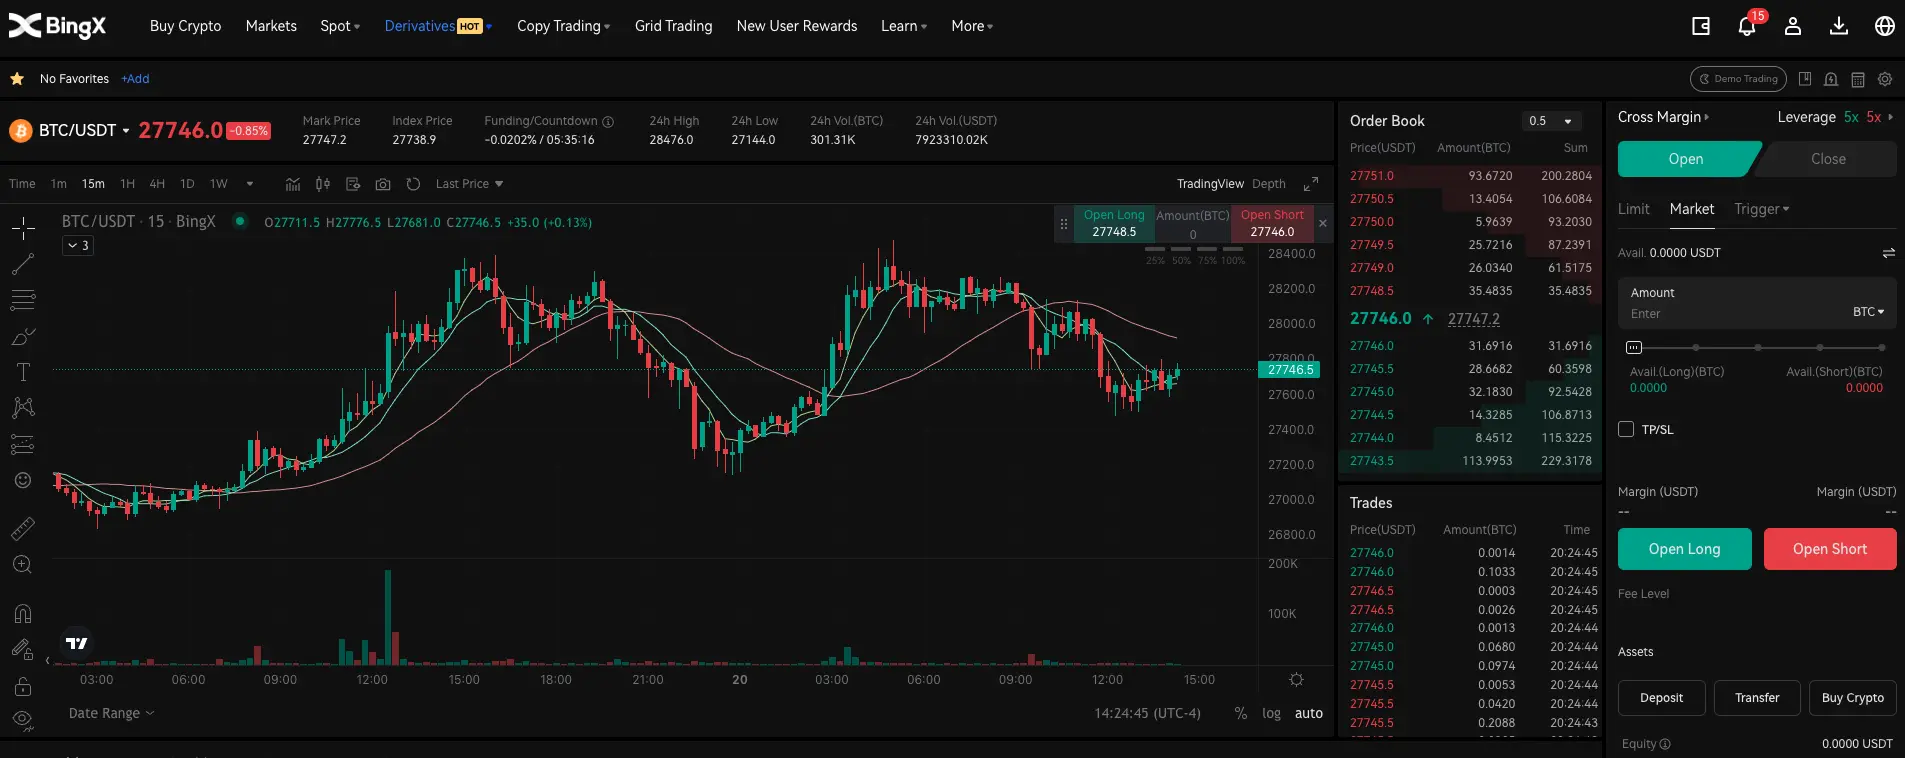Image resolution: width=1905 pixels, height=758 pixels.
Task: Open the Trigger order type dropdown
Action: 1761,209
